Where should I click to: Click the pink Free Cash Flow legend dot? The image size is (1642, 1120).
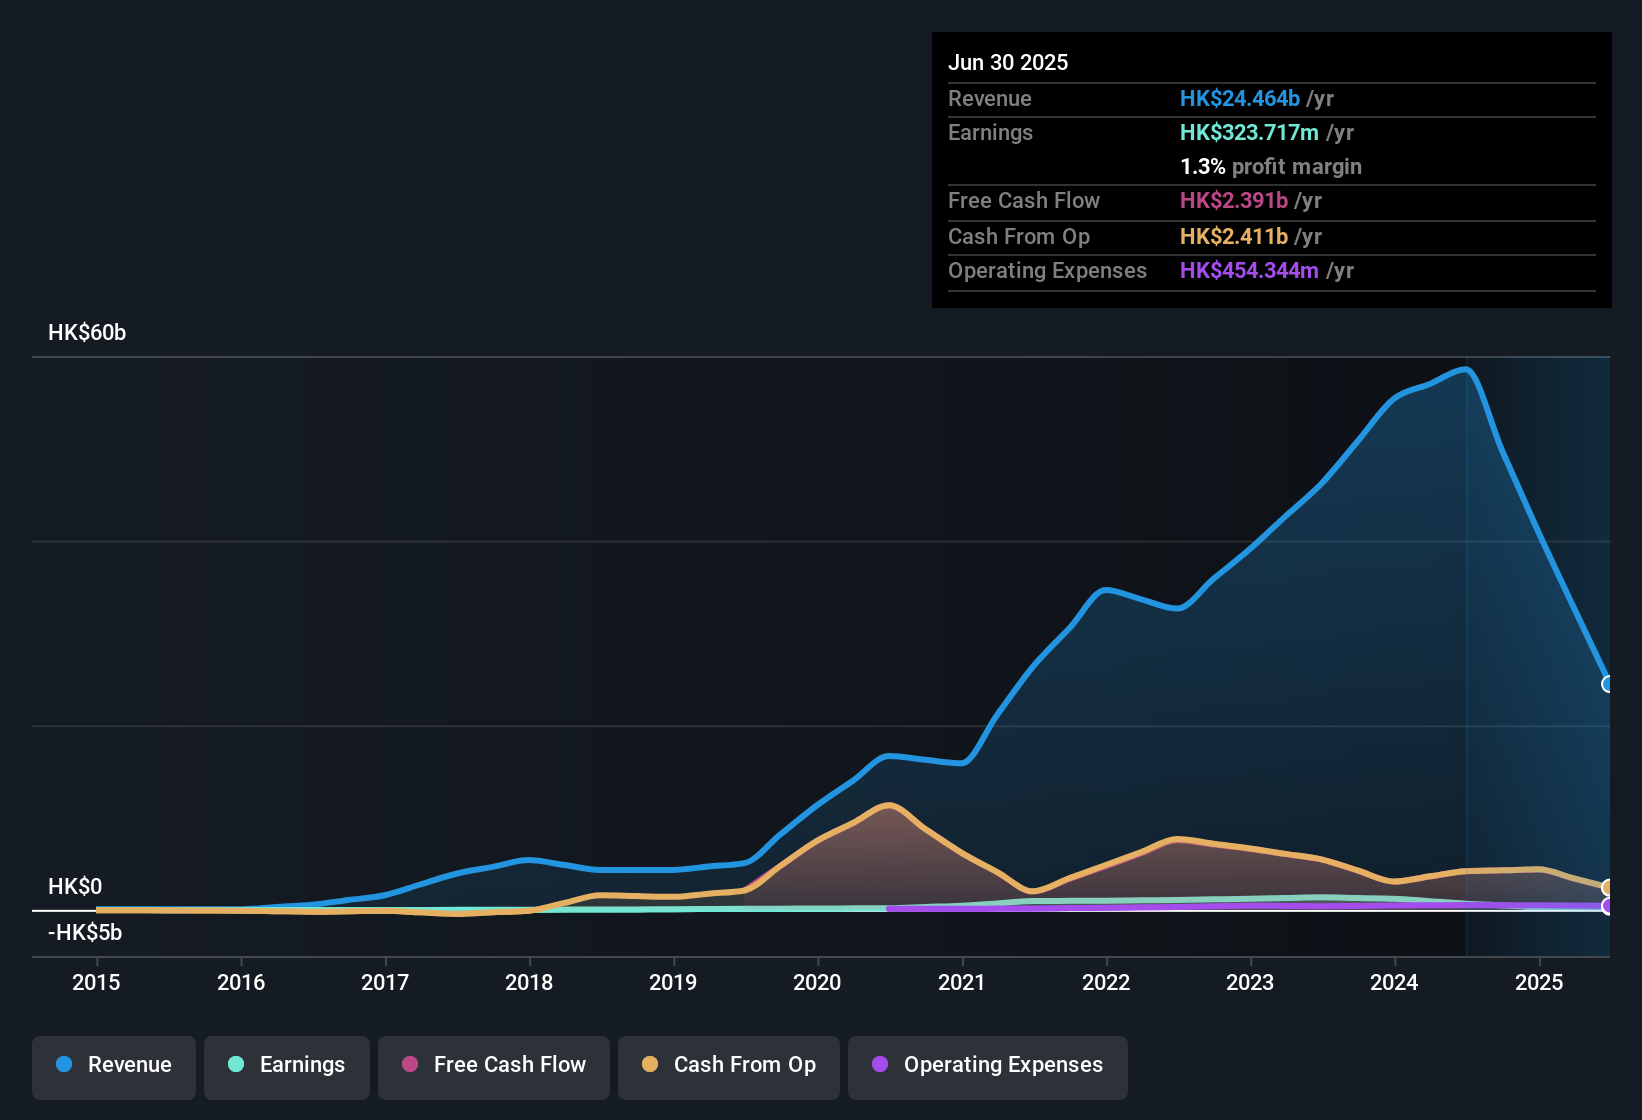point(408,1065)
